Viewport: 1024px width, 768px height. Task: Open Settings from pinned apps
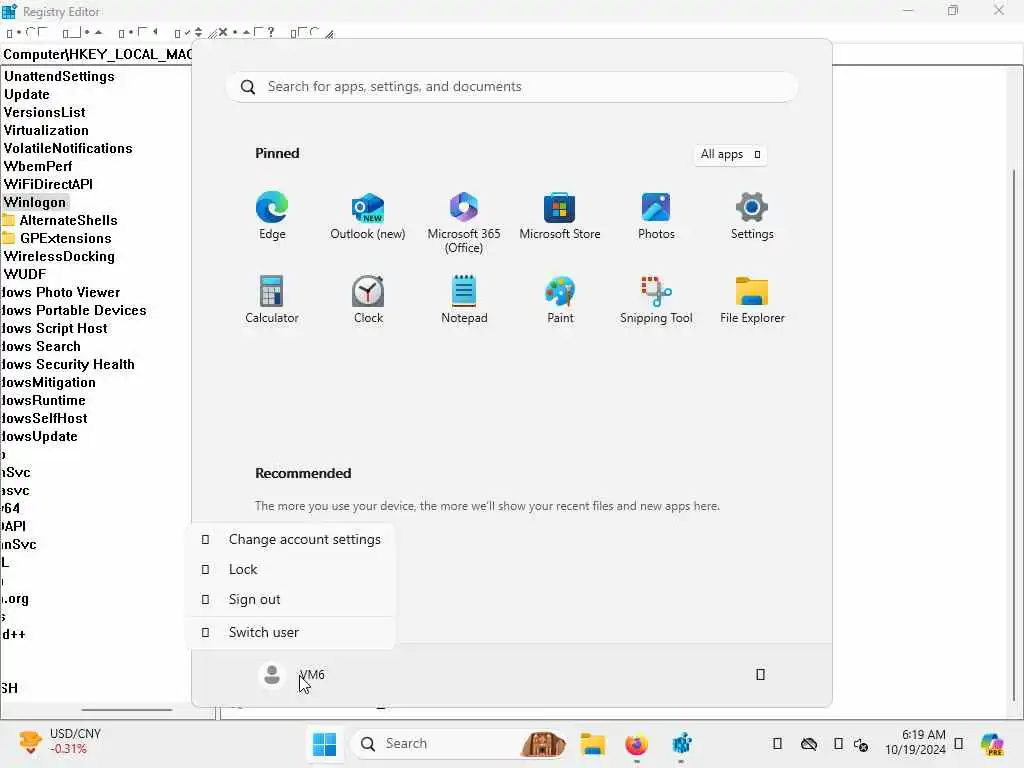tap(752, 216)
